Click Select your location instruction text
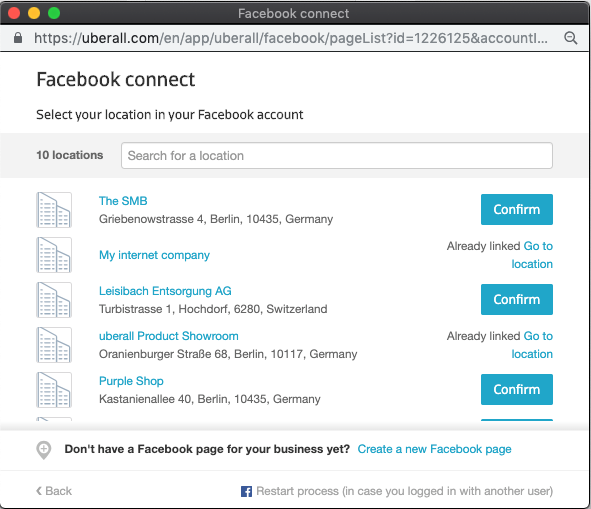 [170, 115]
